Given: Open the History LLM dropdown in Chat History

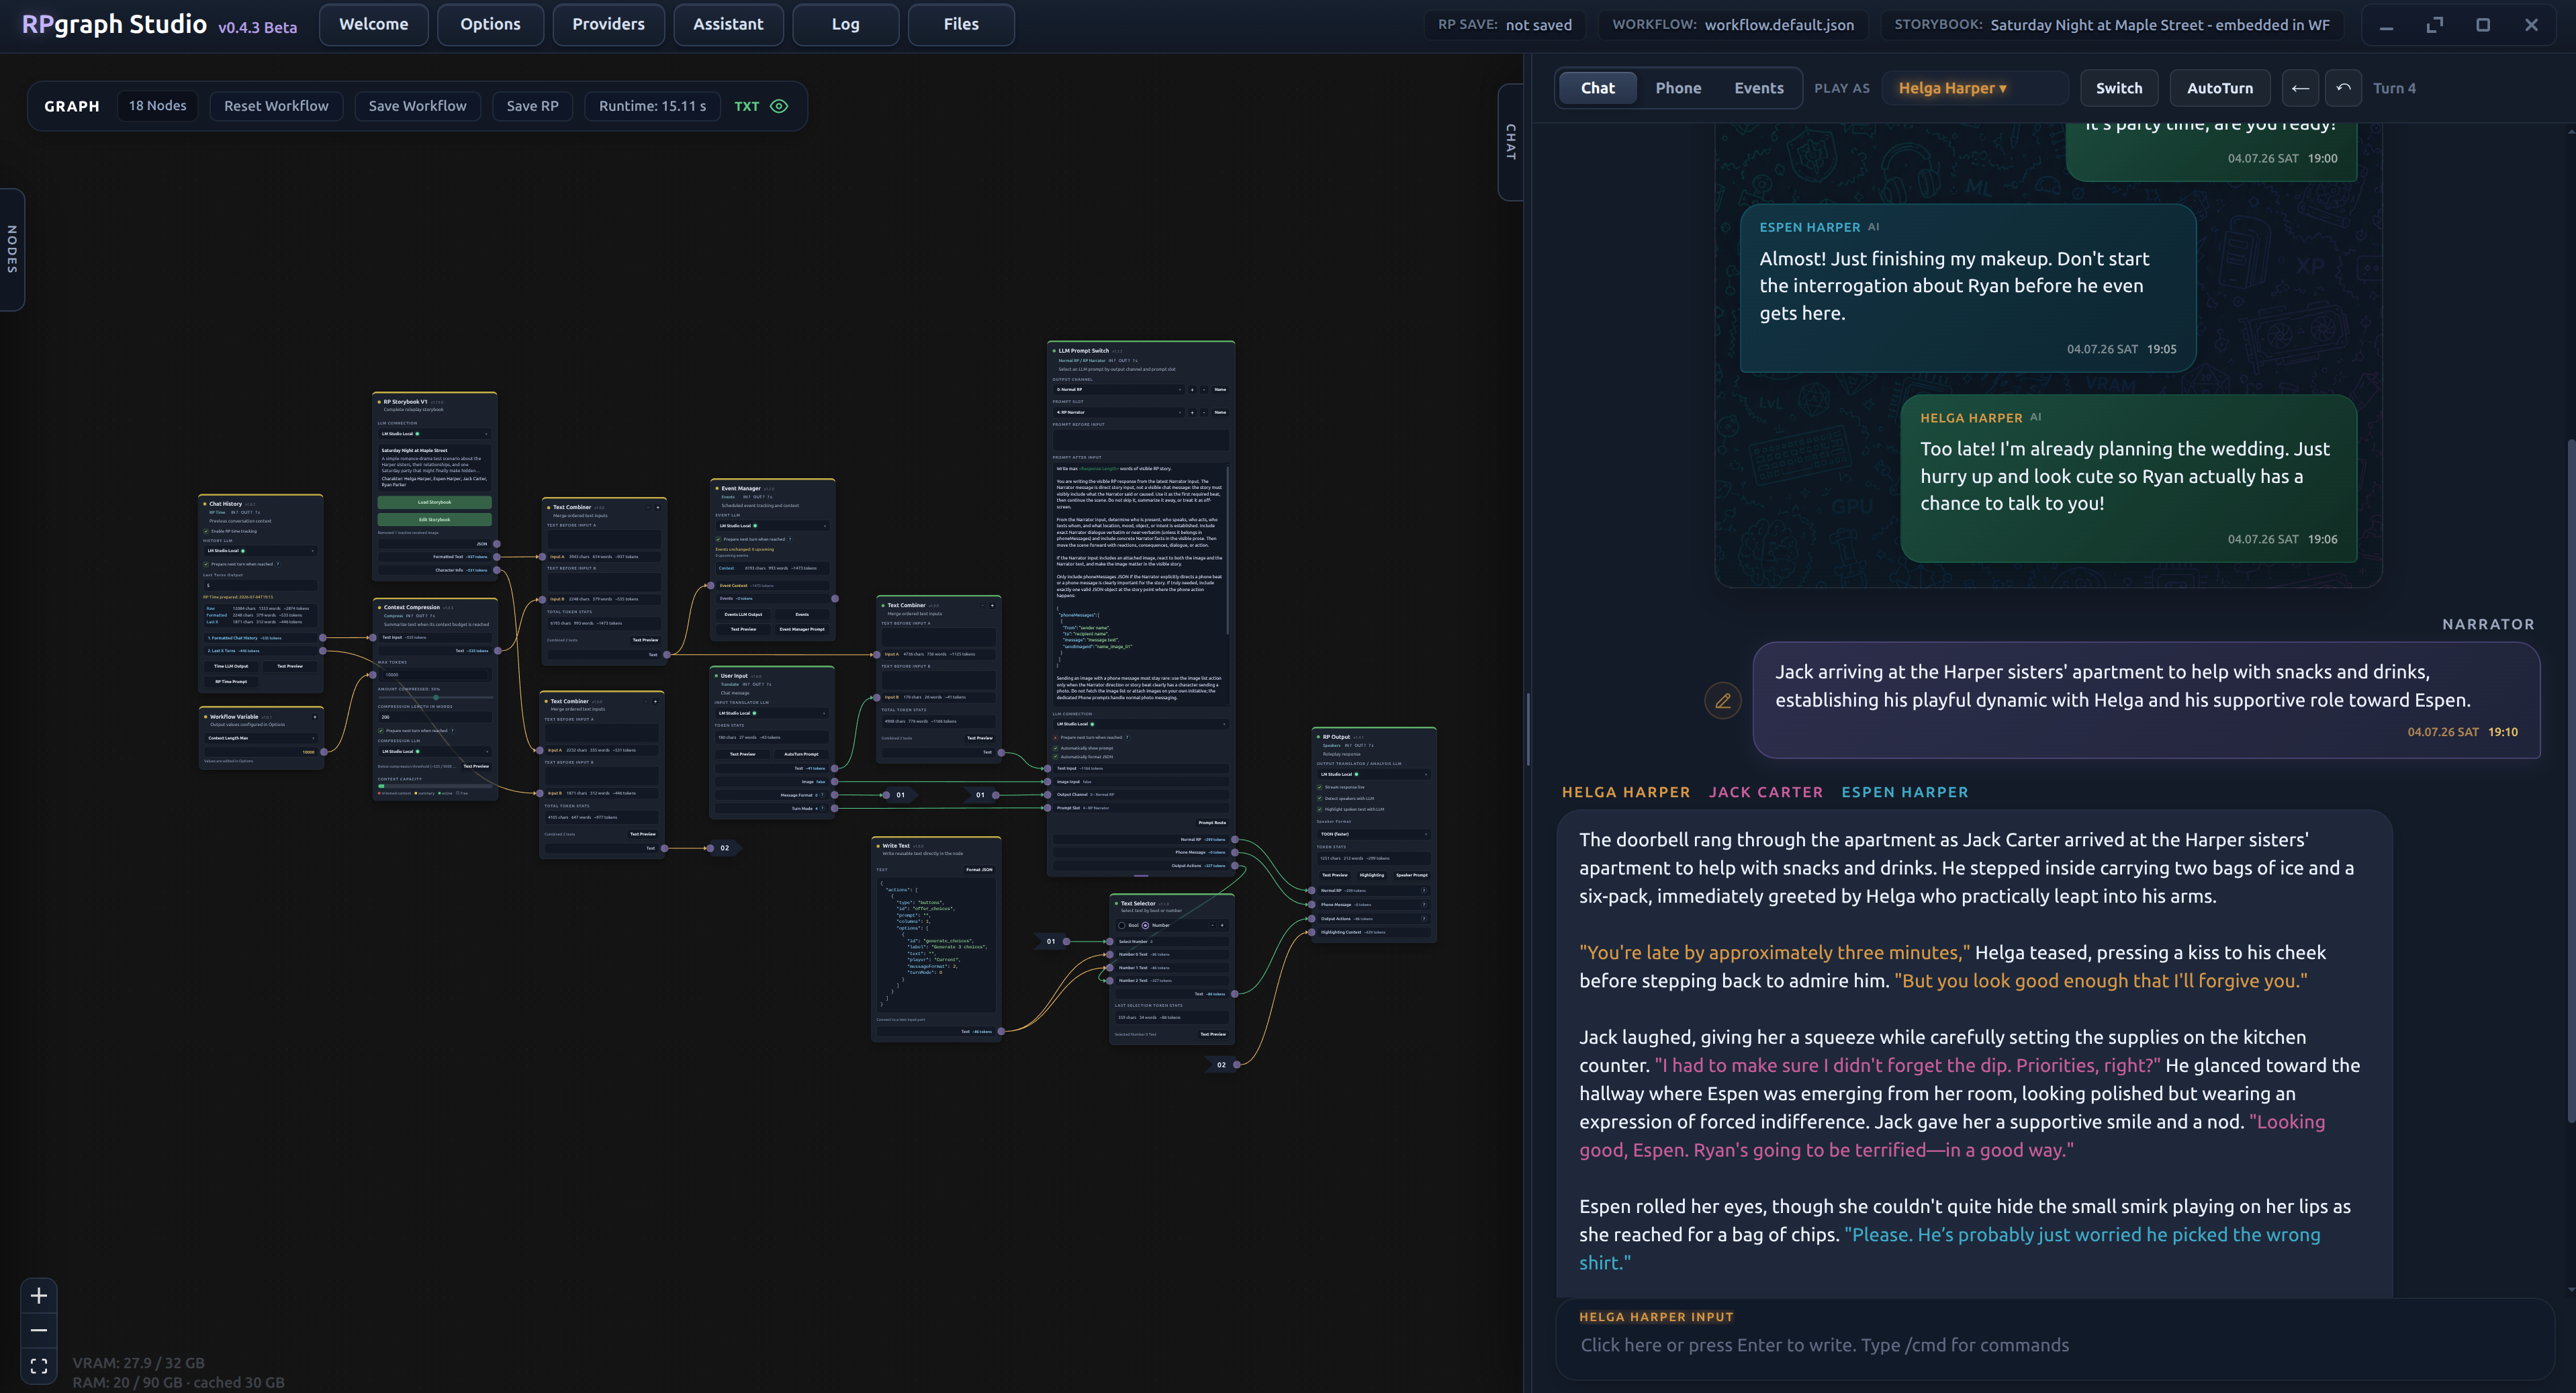Looking at the screenshot, I should pyautogui.click(x=260, y=550).
